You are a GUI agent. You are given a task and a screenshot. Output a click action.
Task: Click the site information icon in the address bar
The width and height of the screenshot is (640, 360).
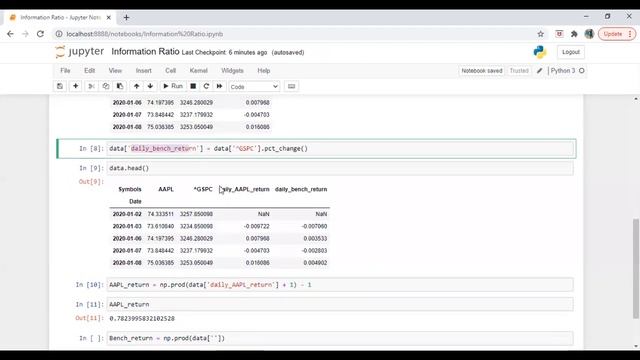coord(59,34)
